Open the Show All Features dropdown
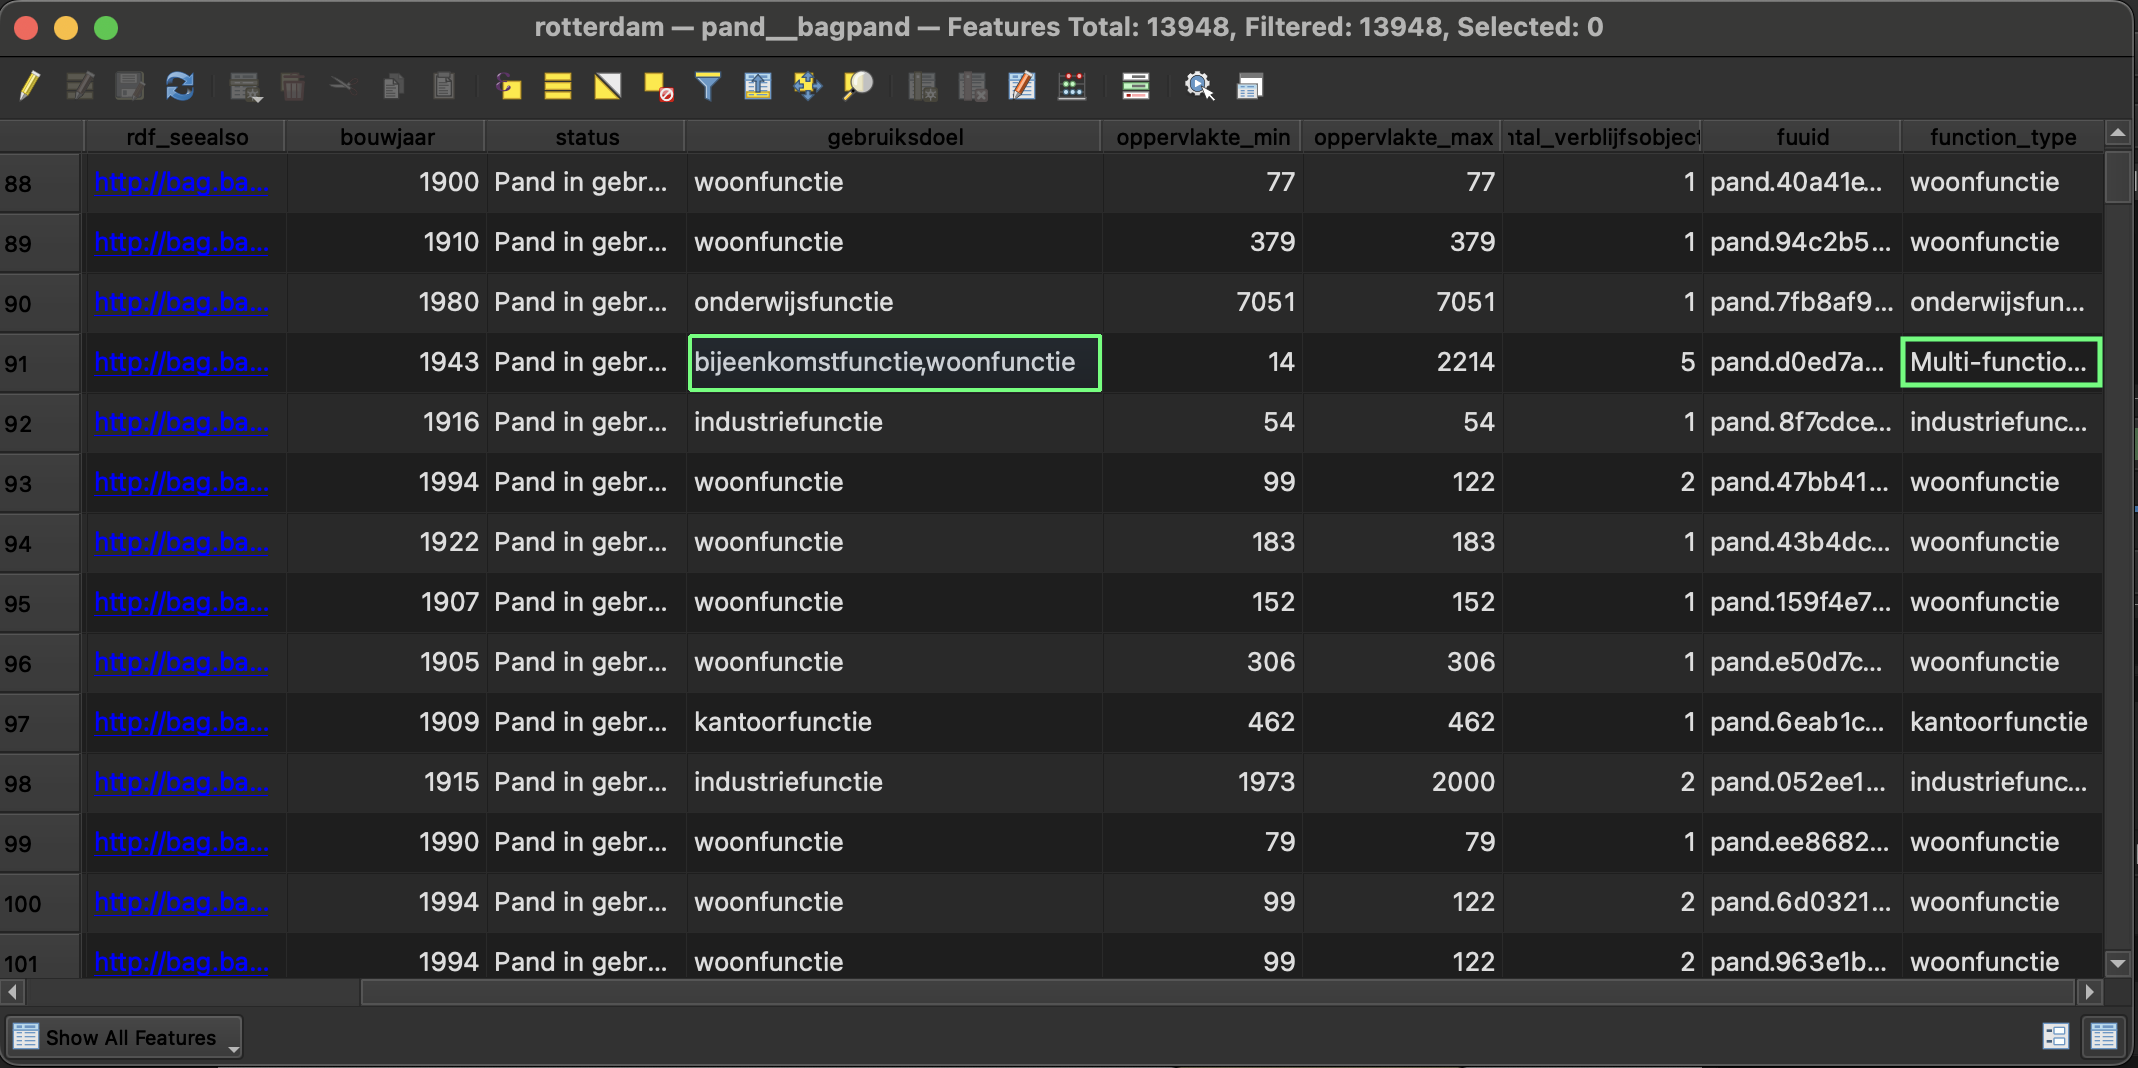Screen dimensions: 2138x1068 (x=125, y=1038)
